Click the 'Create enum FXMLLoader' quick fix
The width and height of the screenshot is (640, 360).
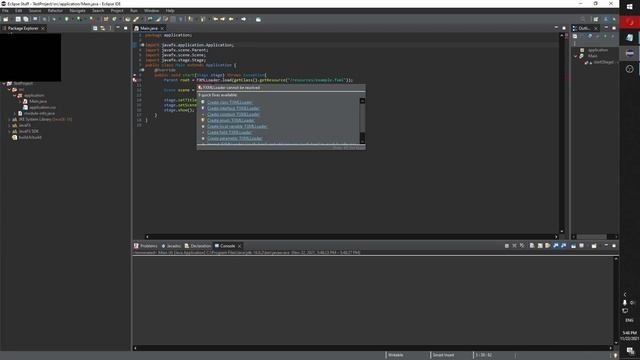click(x=231, y=120)
